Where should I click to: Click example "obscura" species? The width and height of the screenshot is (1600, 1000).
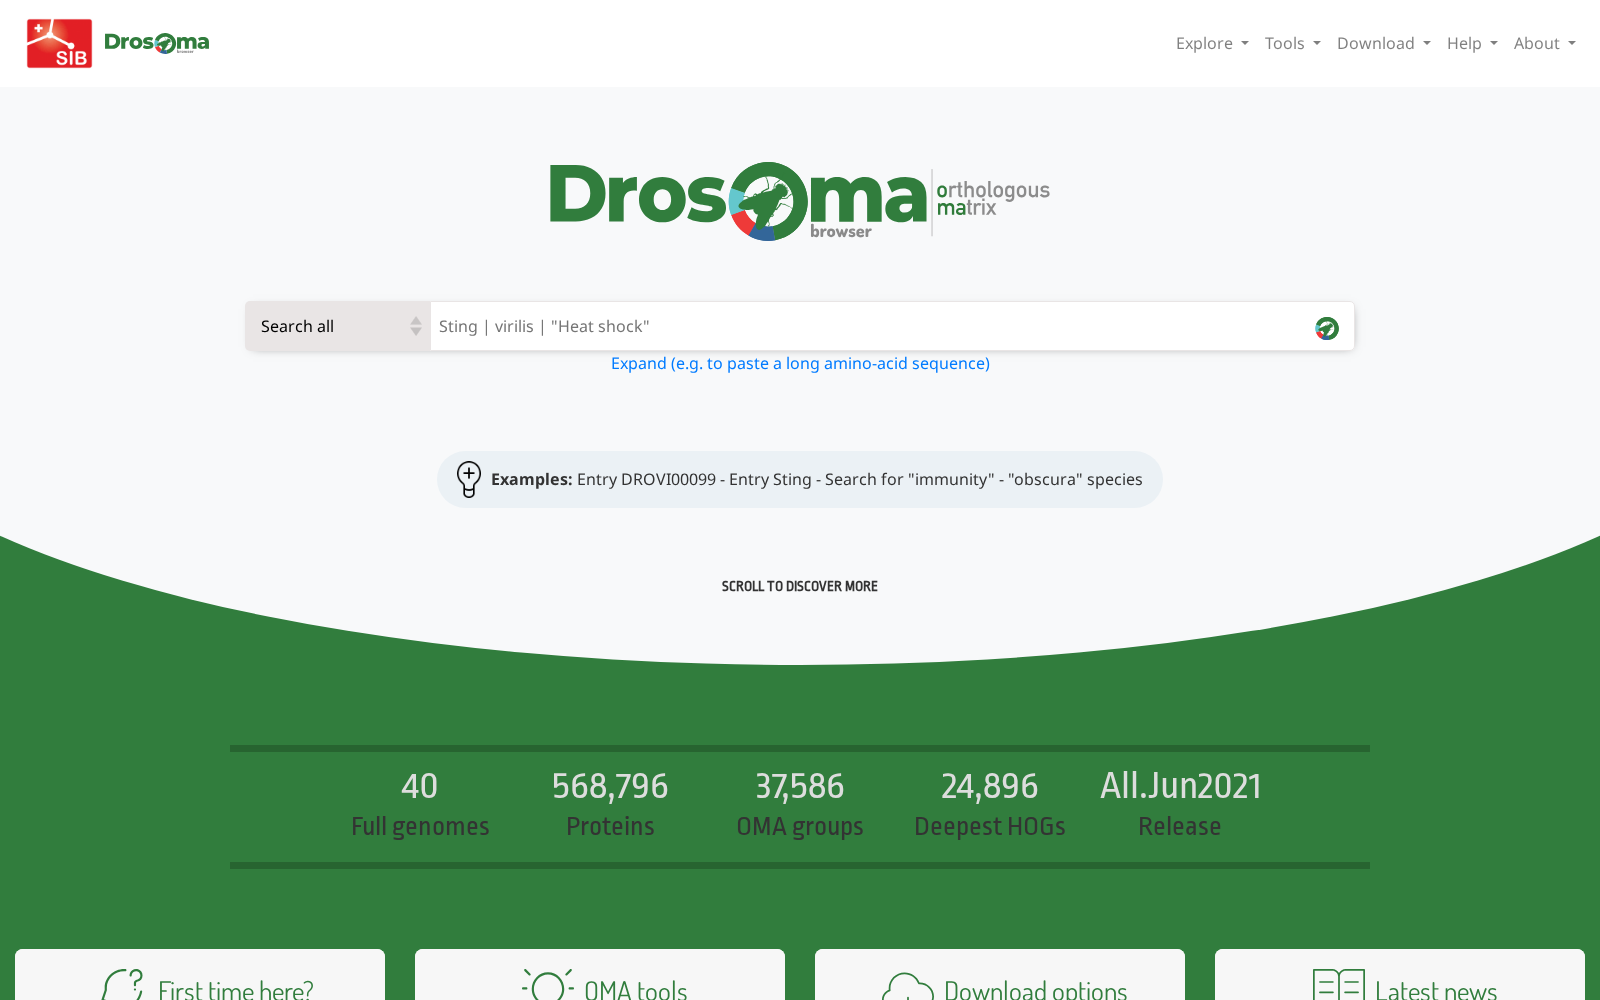pos(1075,479)
